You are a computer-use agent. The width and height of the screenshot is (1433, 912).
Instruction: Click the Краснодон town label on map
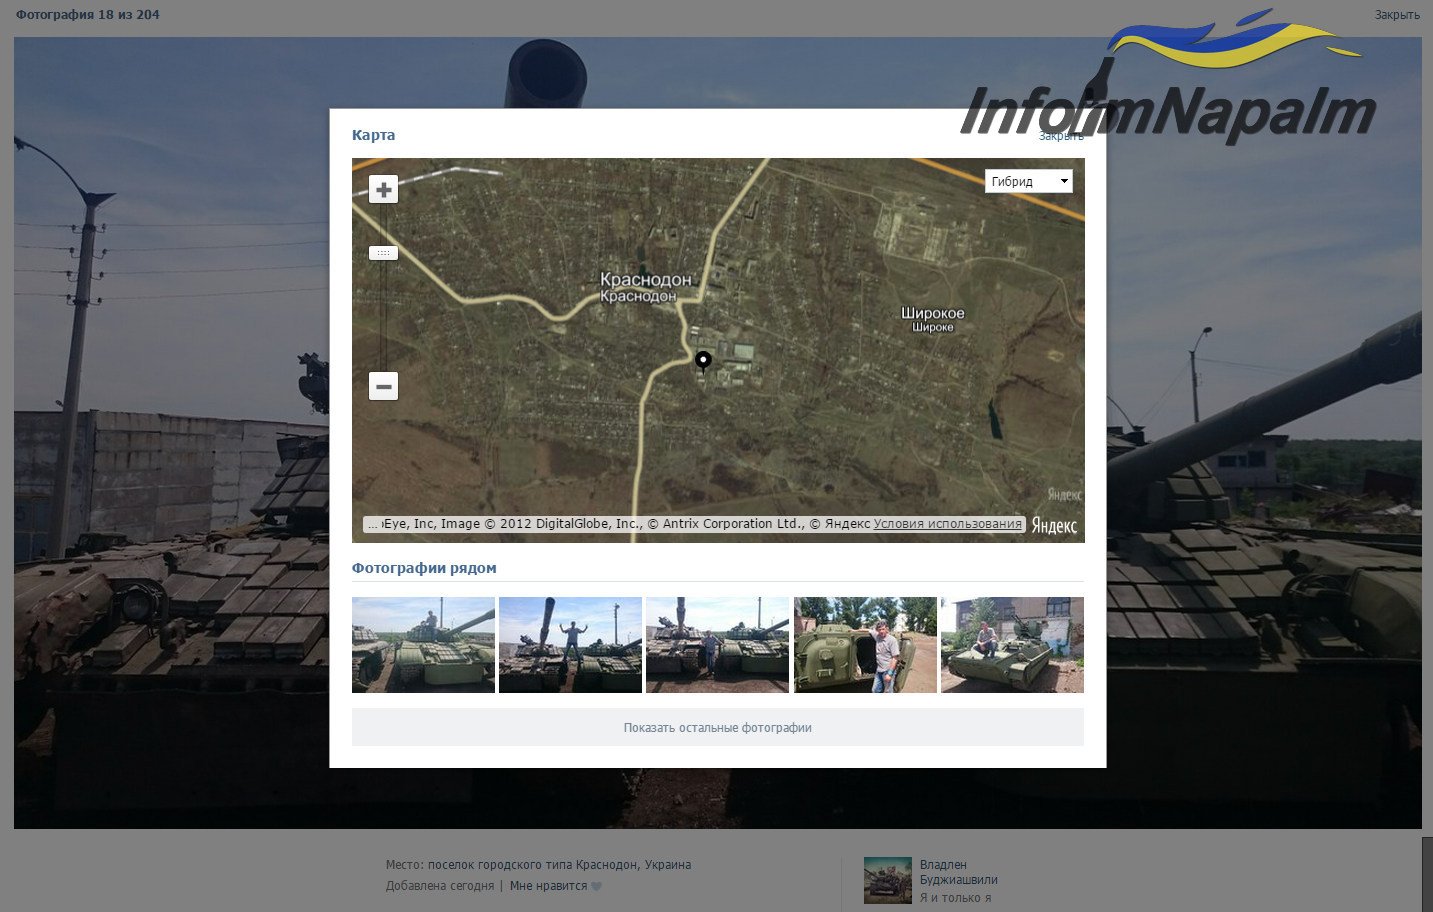click(645, 280)
